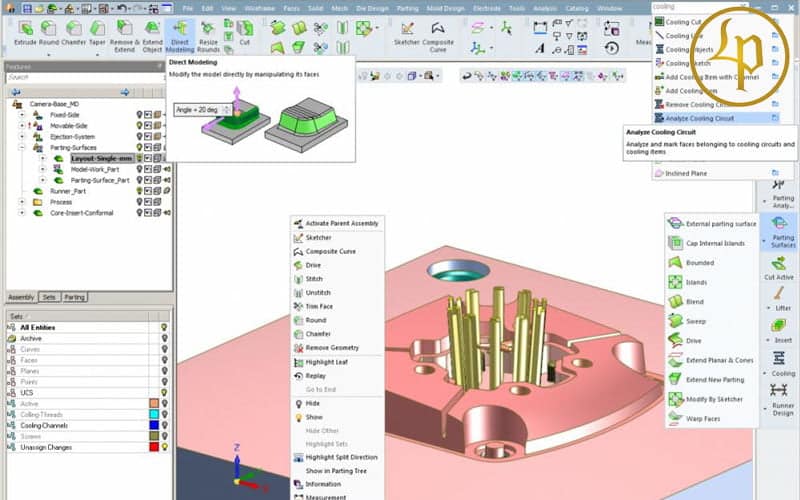Viewport: 800px width, 500px height.
Task: Select Cap Internal Islands tool
Action: click(707, 243)
